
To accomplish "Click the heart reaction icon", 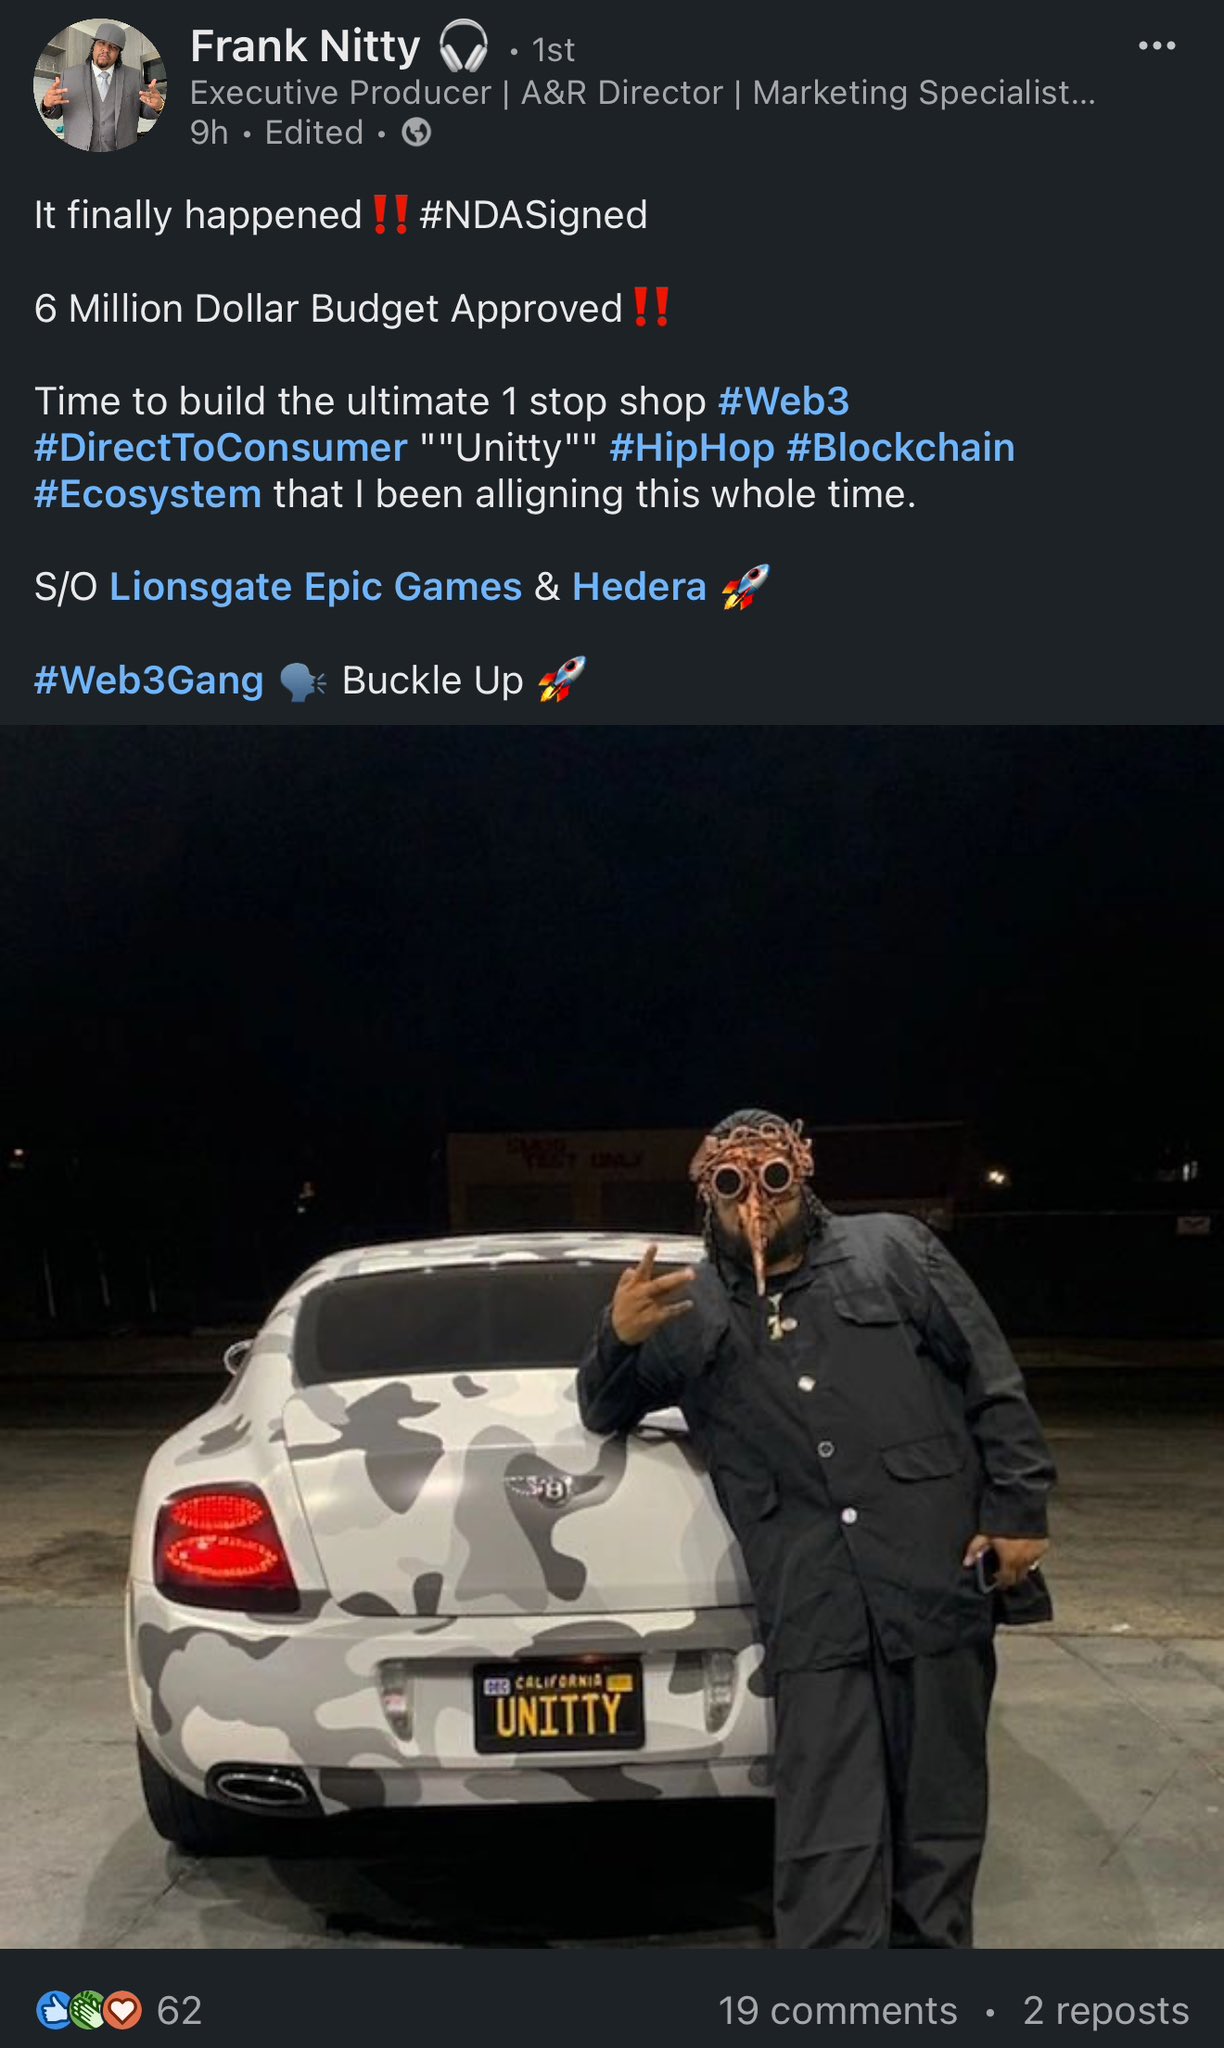I will pyautogui.click(x=124, y=2010).
